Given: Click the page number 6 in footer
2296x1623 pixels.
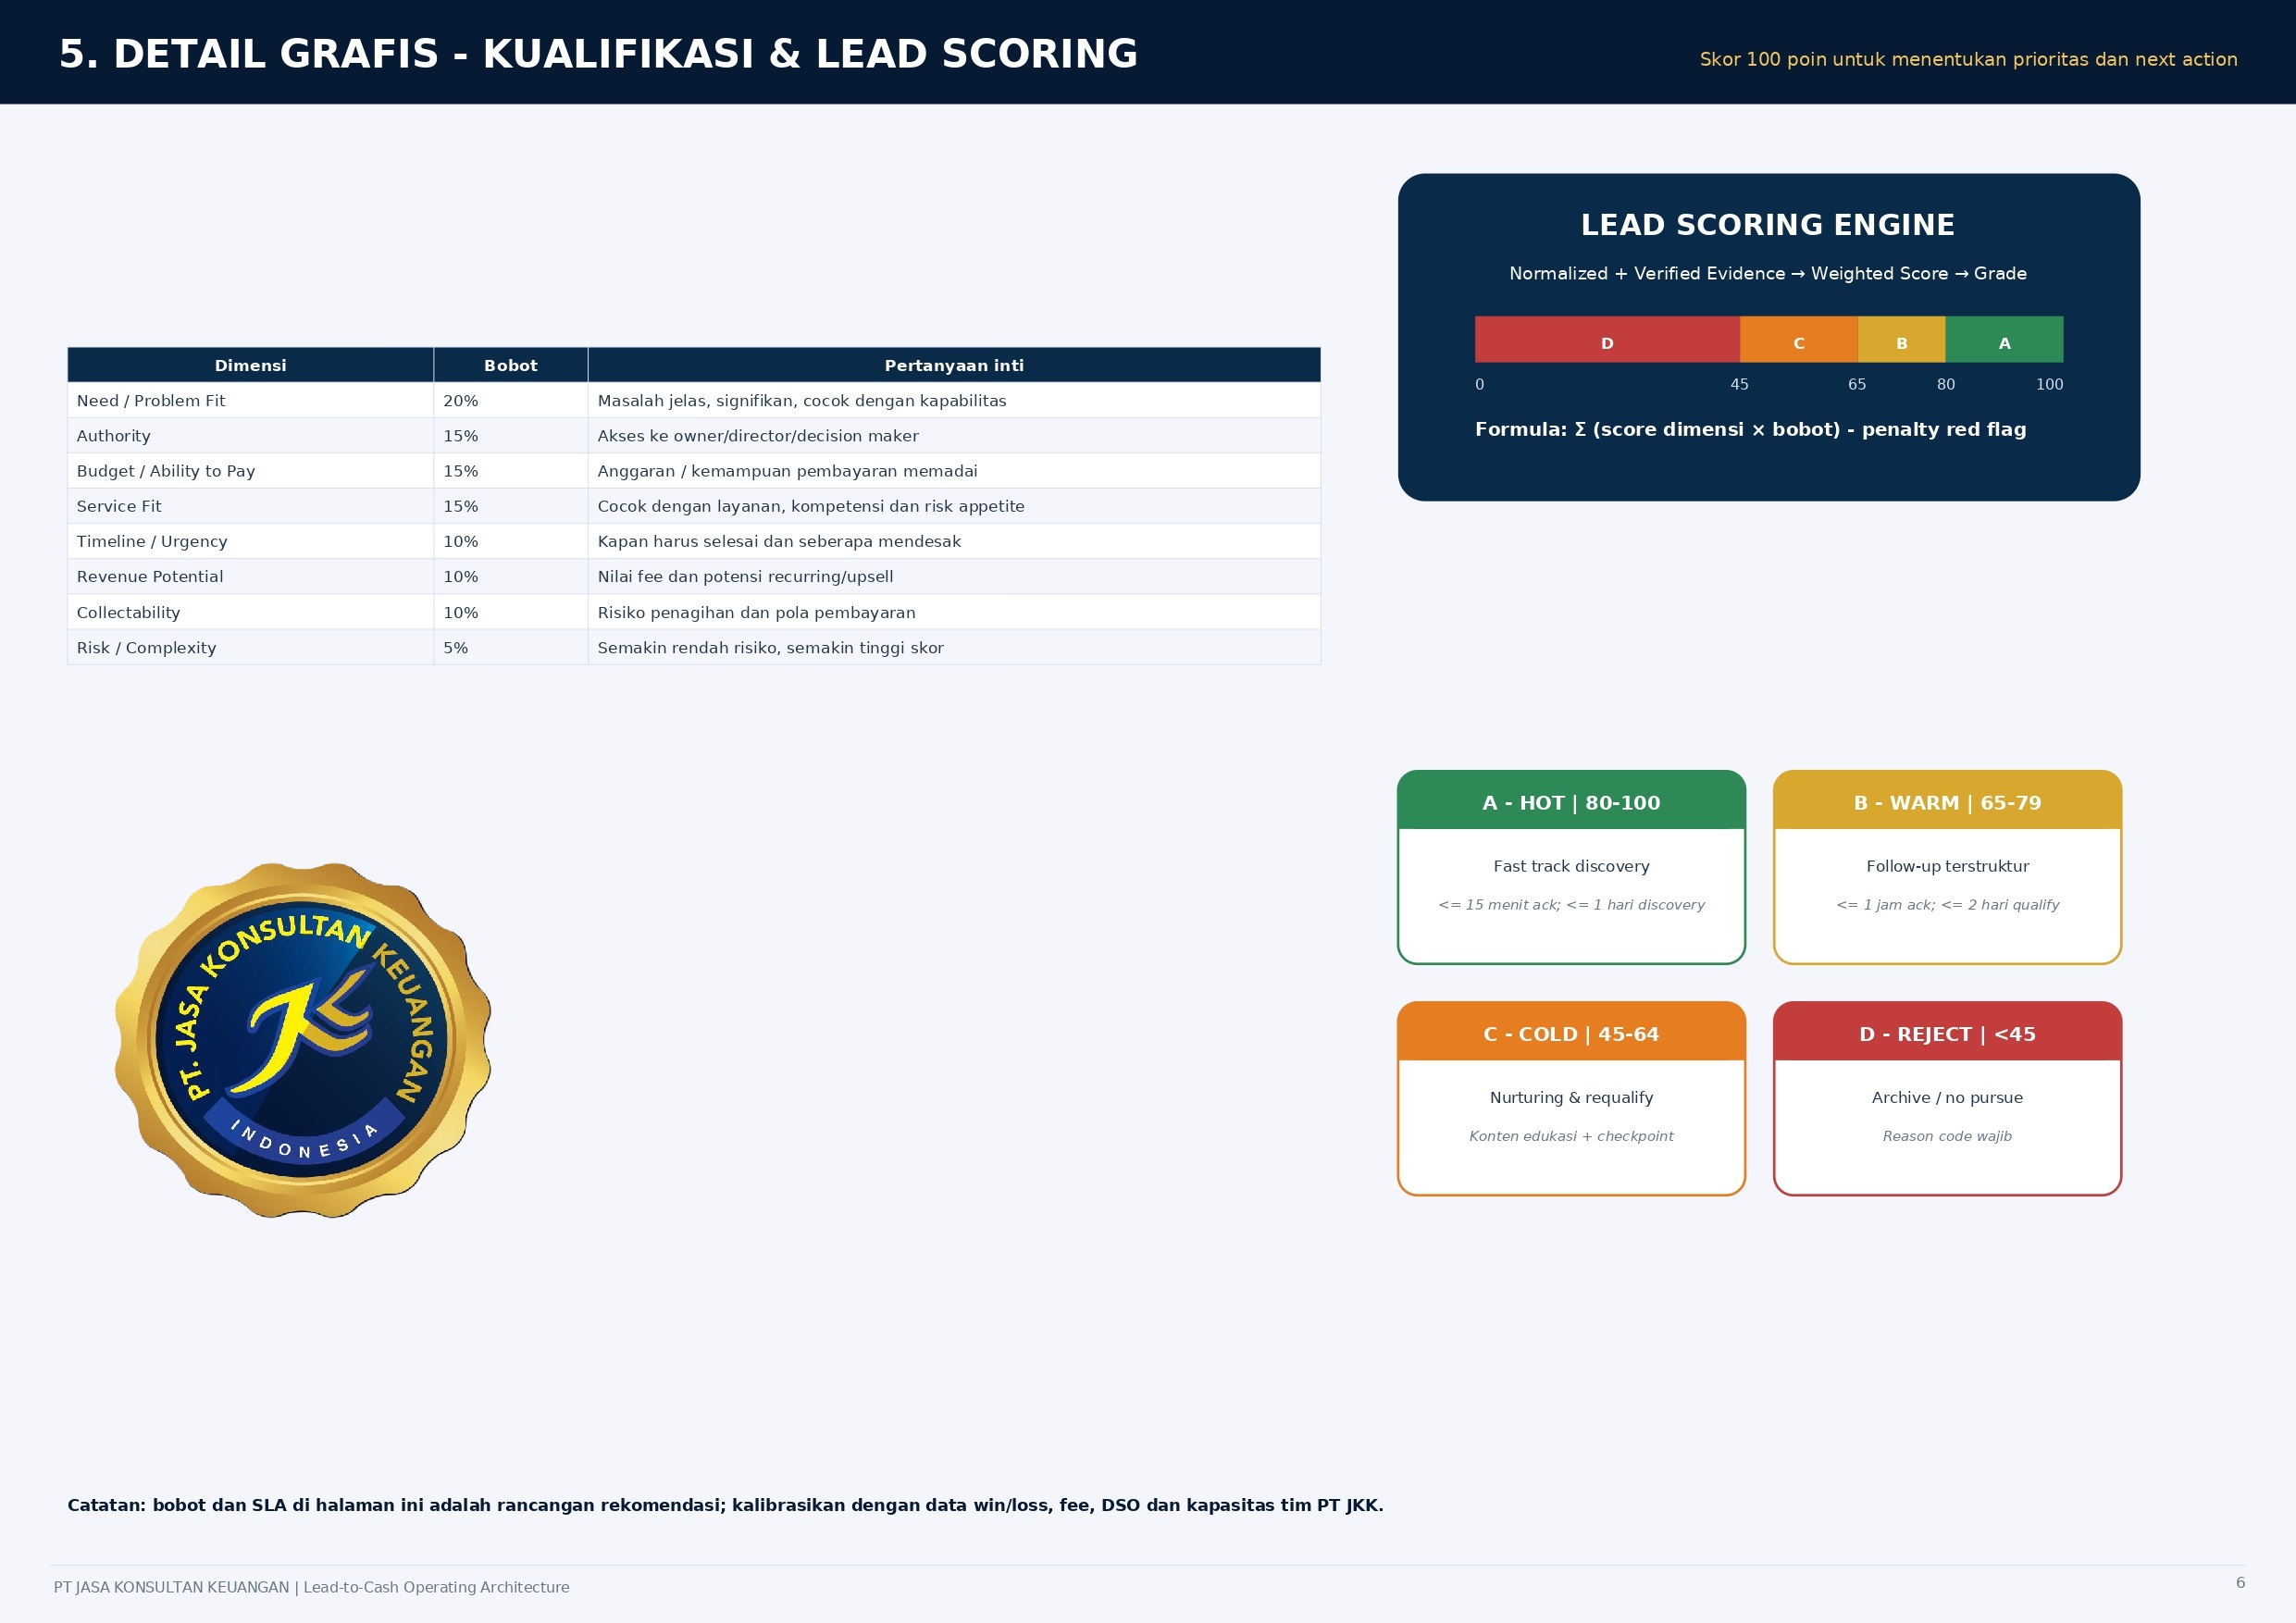Looking at the screenshot, I should click(2240, 1582).
